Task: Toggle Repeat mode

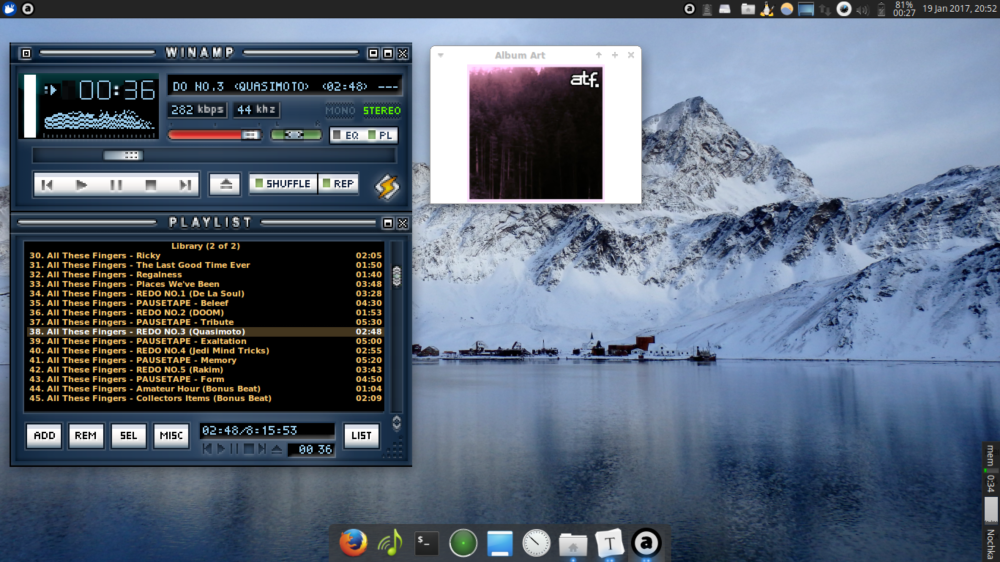Action: [338, 184]
